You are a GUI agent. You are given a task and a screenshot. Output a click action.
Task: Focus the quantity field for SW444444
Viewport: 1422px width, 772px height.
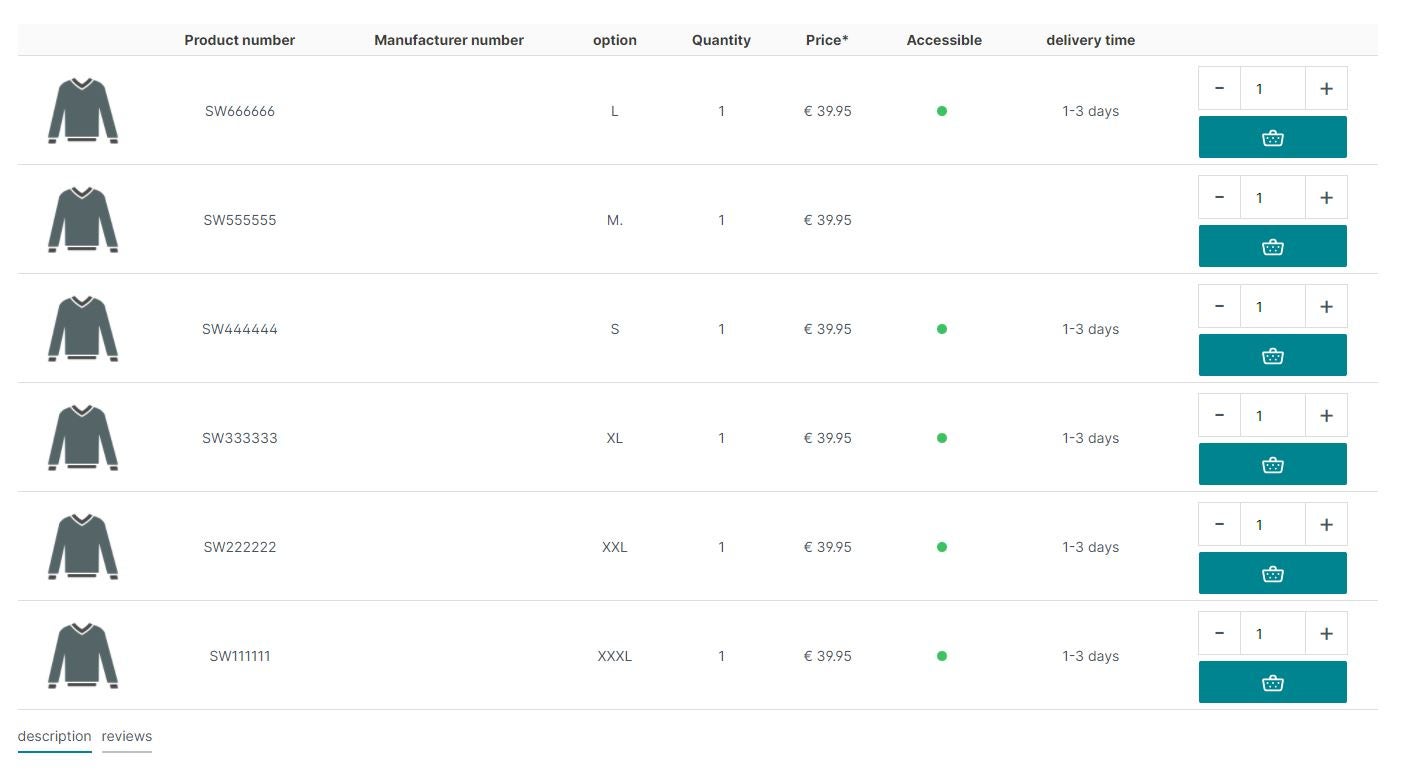pyautogui.click(x=1273, y=306)
